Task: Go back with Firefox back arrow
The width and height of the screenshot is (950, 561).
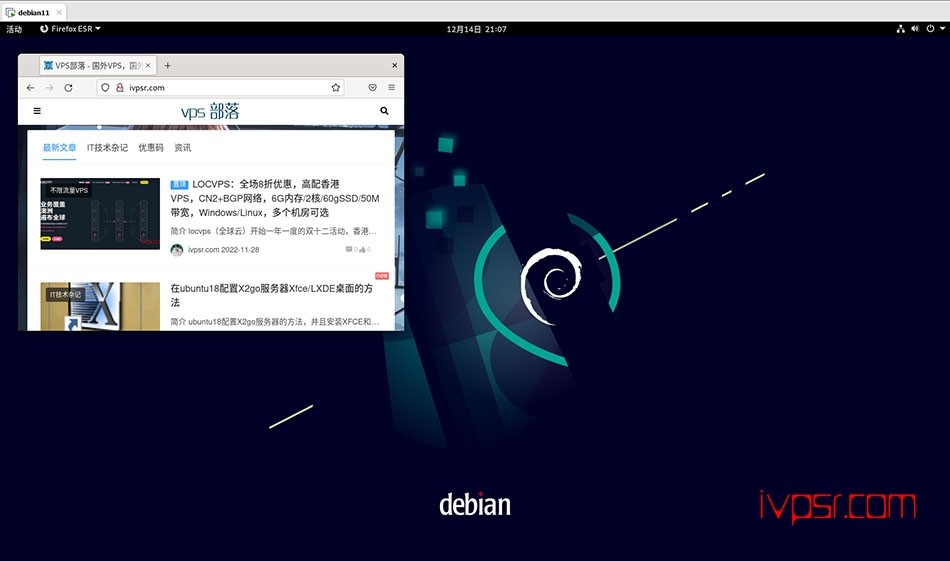Action: tap(30, 88)
